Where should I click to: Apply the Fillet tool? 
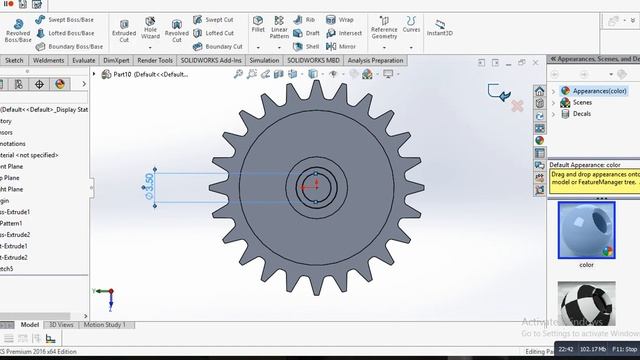[x=258, y=24]
